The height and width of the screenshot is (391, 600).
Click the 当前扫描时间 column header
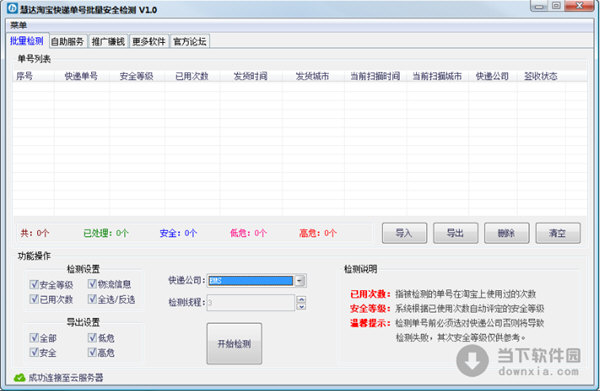375,76
